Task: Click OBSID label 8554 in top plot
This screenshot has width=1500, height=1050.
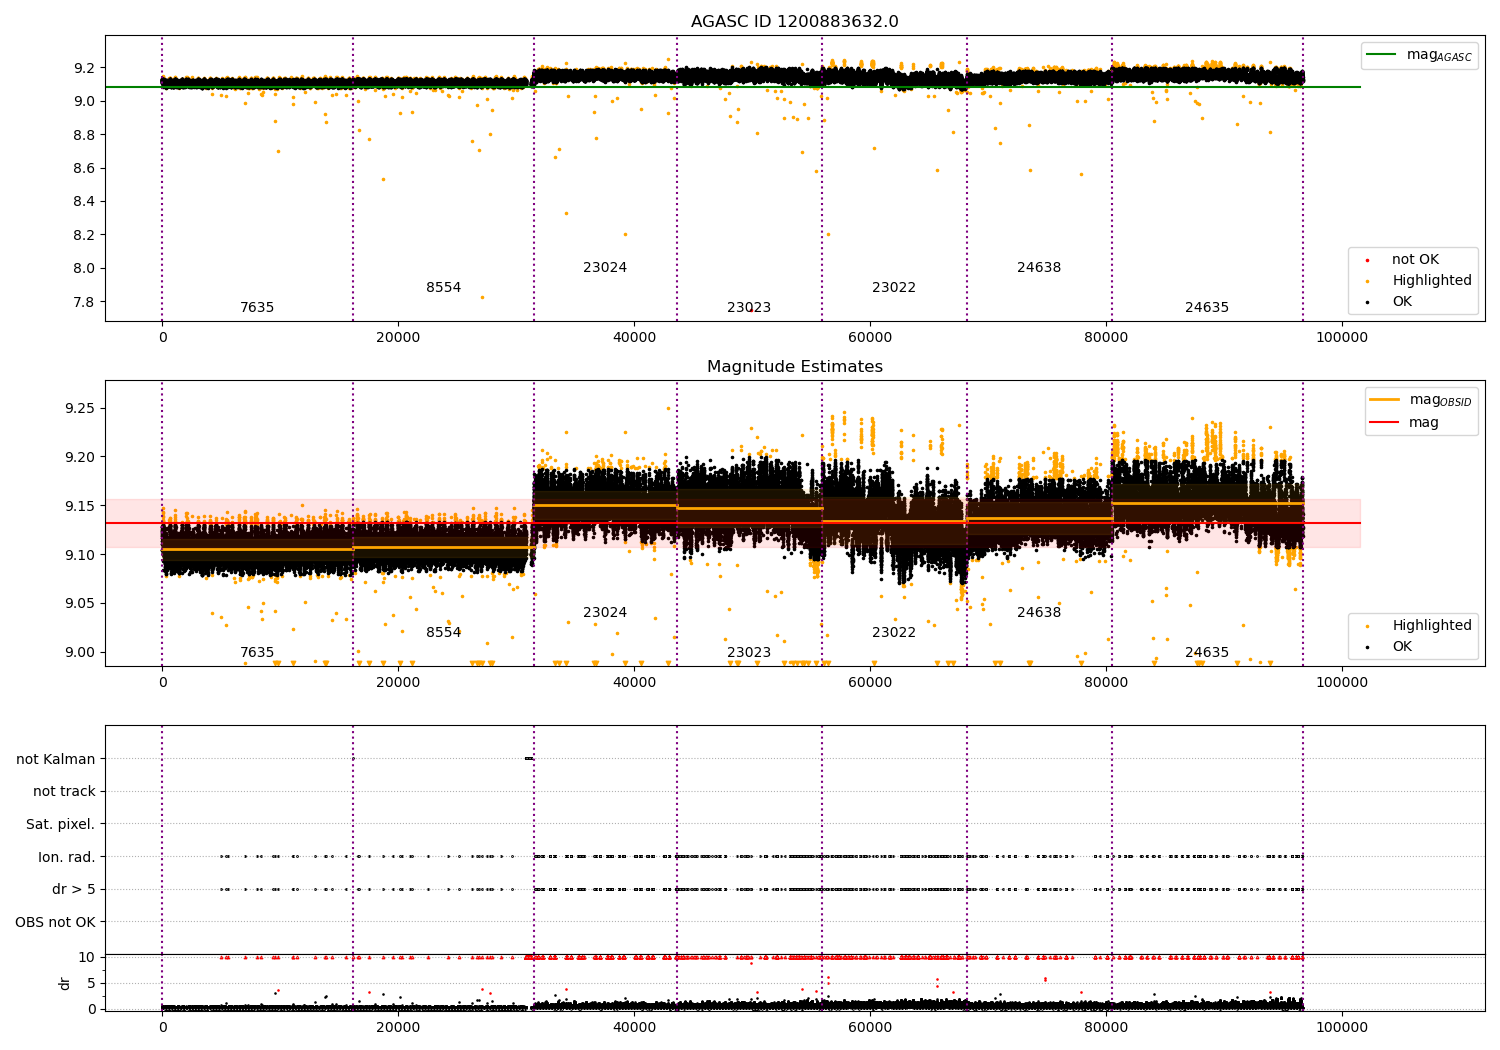Action: tap(444, 288)
